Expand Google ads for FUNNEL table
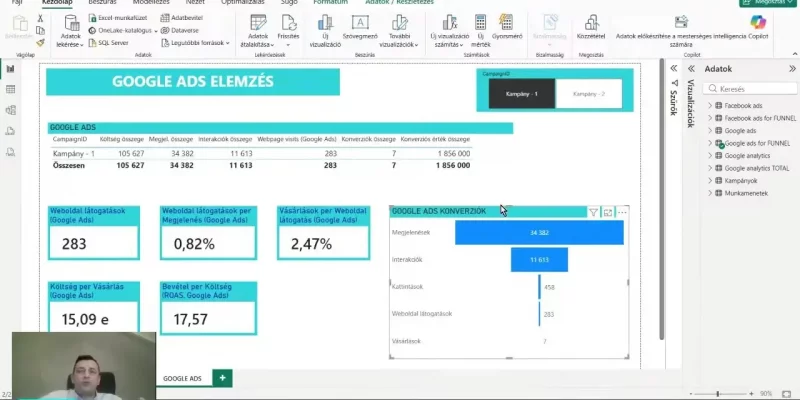 click(710, 143)
